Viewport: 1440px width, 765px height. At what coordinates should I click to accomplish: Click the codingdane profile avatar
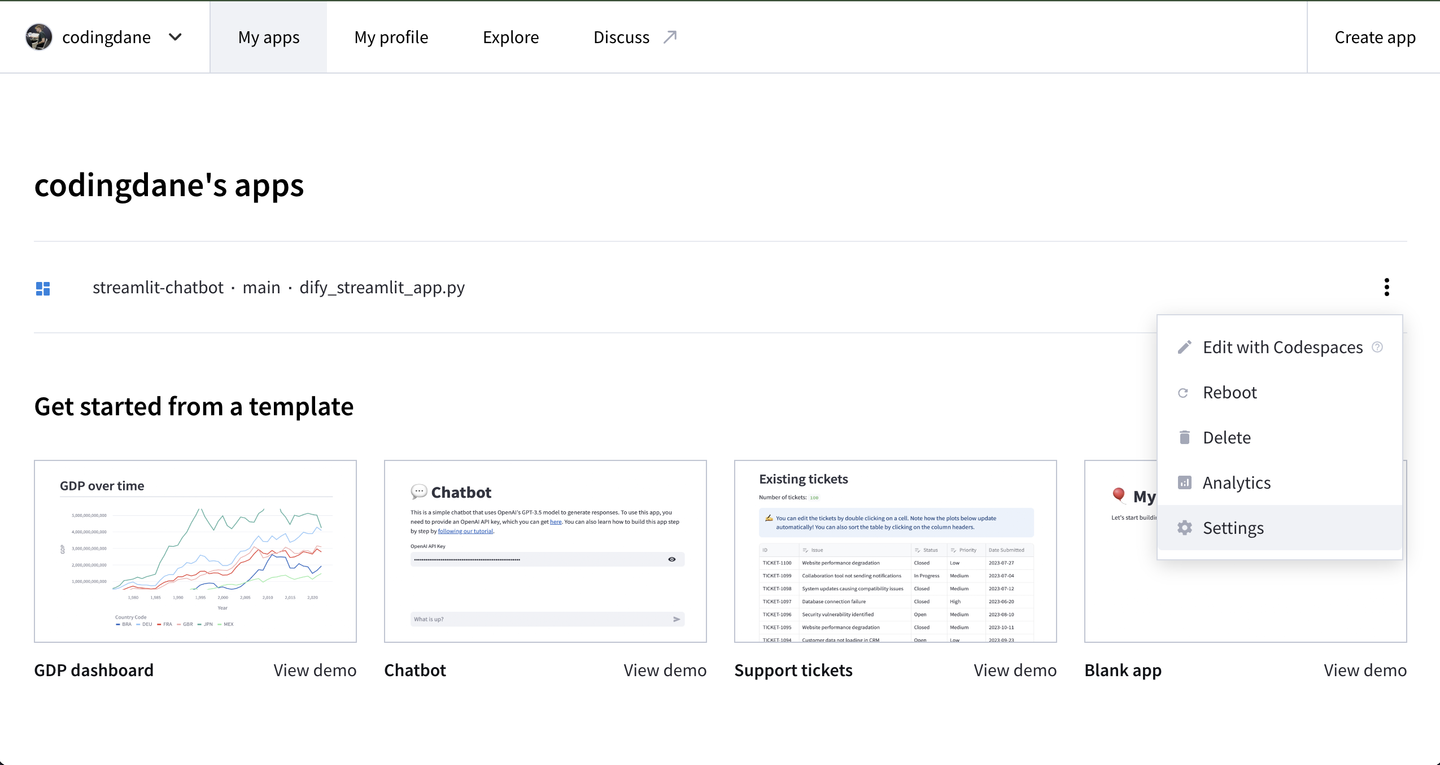click(x=39, y=37)
